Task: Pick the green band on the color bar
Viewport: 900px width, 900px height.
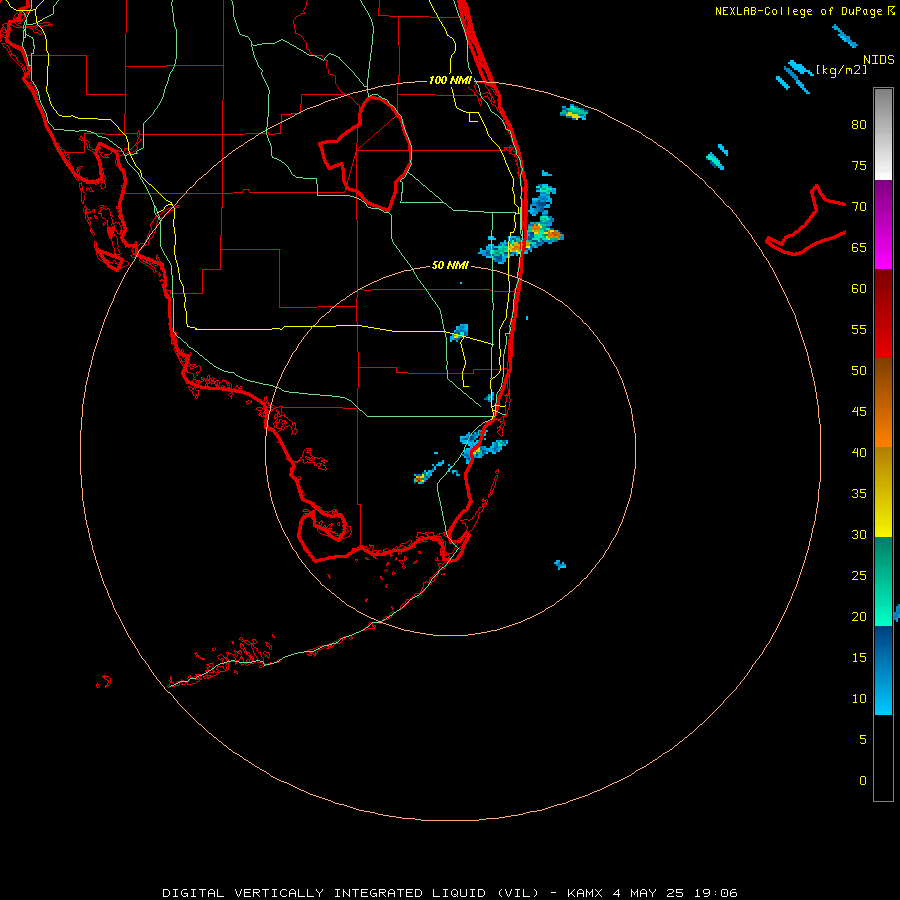Action: pyautogui.click(x=883, y=581)
